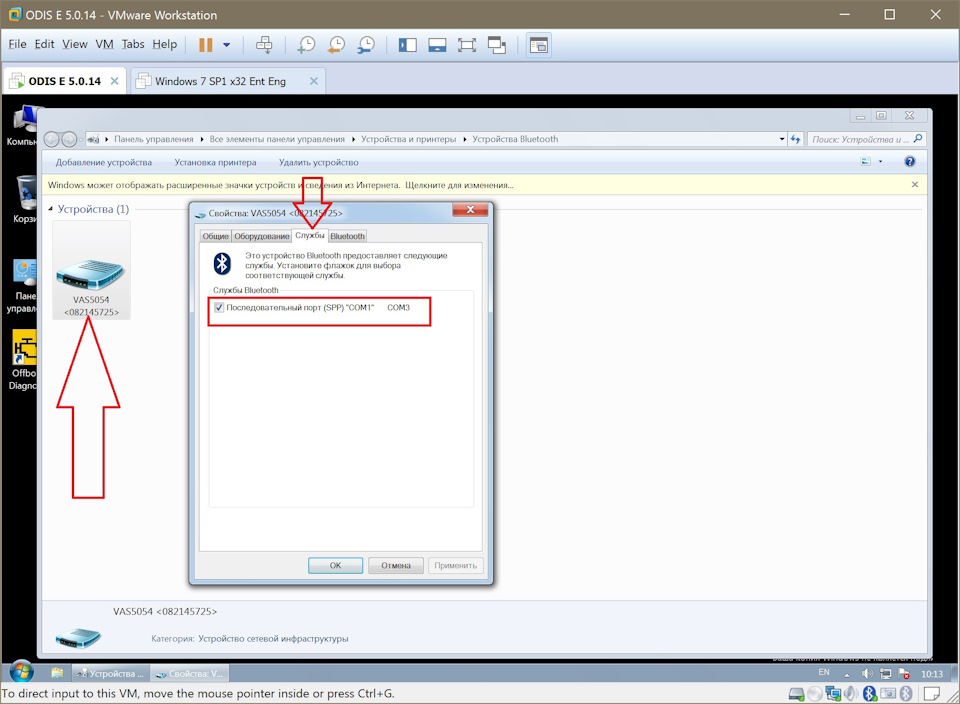Open the Edit menu
This screenshot has height=704, width=960.
click(x=44, y=44)
